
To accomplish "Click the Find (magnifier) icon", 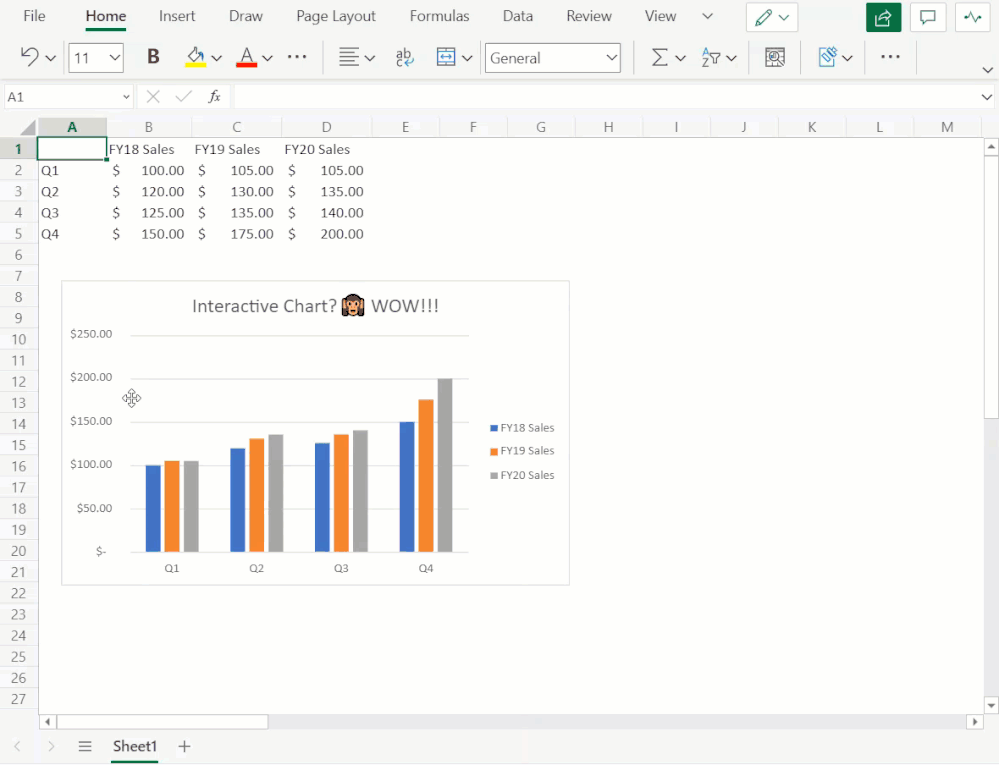I will pos(774,57).
